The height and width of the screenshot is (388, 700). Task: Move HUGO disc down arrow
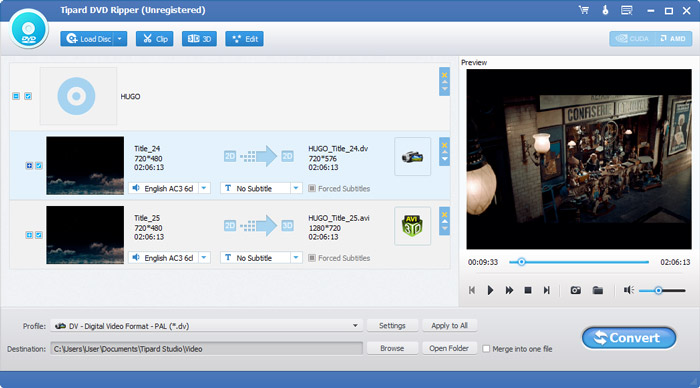coord(444,89)
